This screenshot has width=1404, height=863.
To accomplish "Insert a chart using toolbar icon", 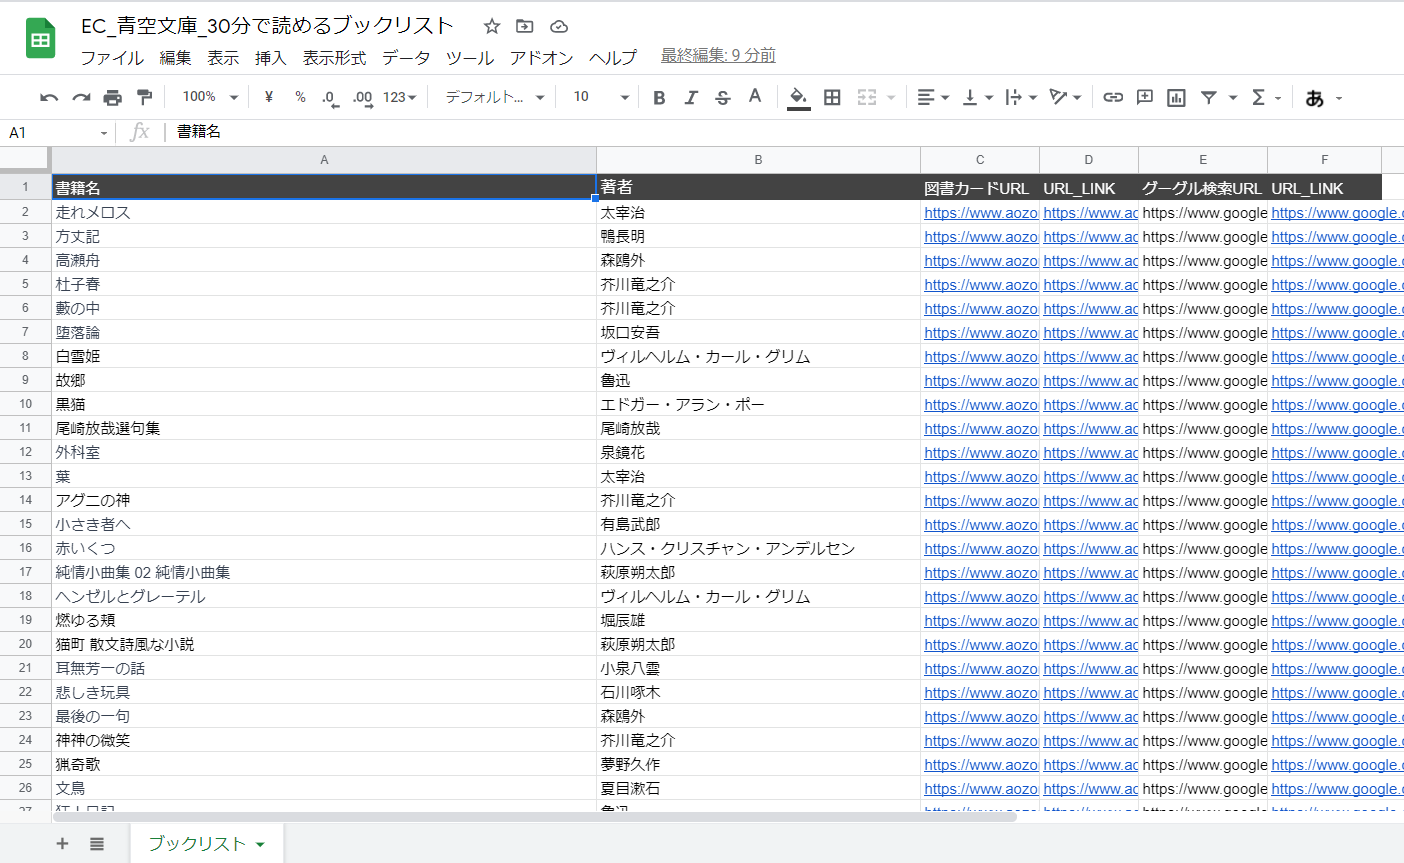I will (x=1177, y=97).
